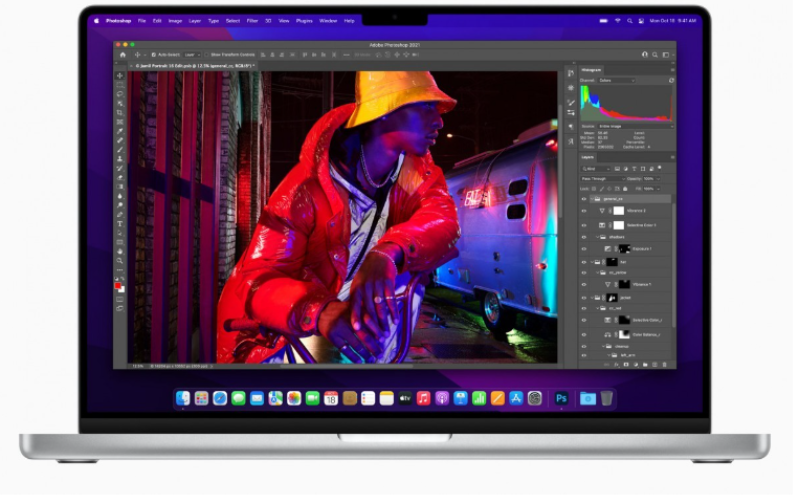Select the Blur tool

[x=120, y=196]
